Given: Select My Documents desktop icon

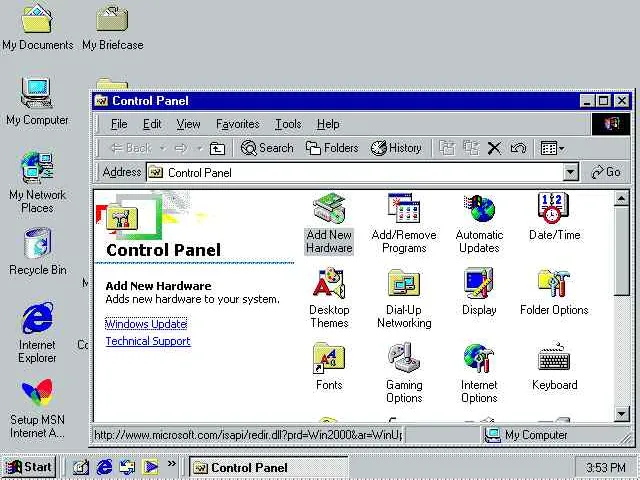Looking at the screenshot, I should point(38,27).
